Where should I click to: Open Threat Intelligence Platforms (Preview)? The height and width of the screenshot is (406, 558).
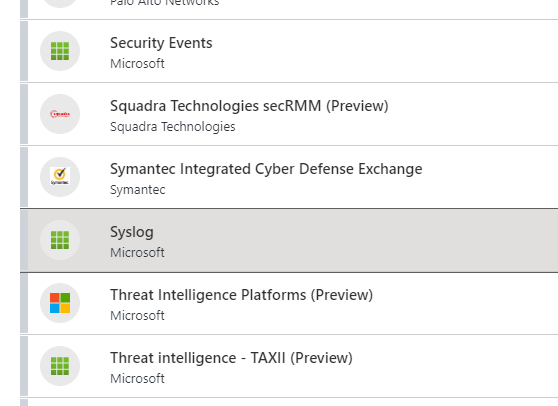point(241,295)
